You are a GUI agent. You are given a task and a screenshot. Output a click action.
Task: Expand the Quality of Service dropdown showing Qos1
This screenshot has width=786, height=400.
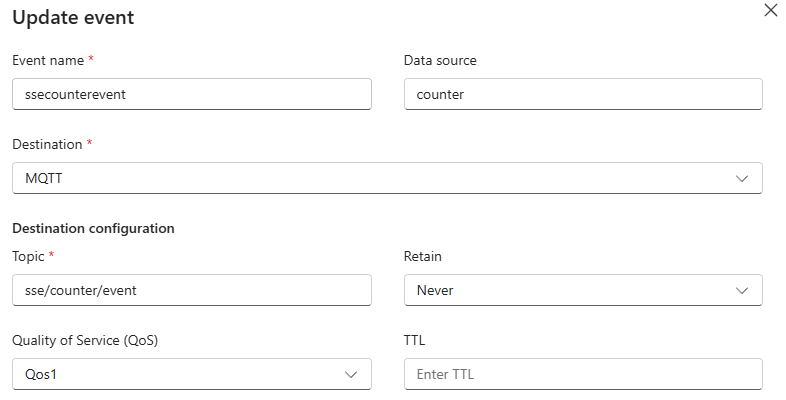pos(191,374)
